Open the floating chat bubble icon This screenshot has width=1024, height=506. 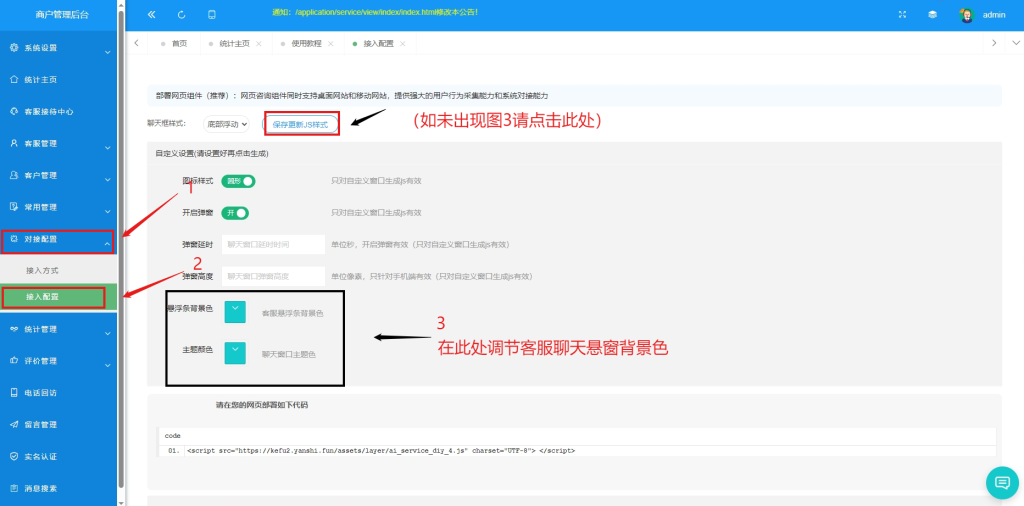(1002, 482)
